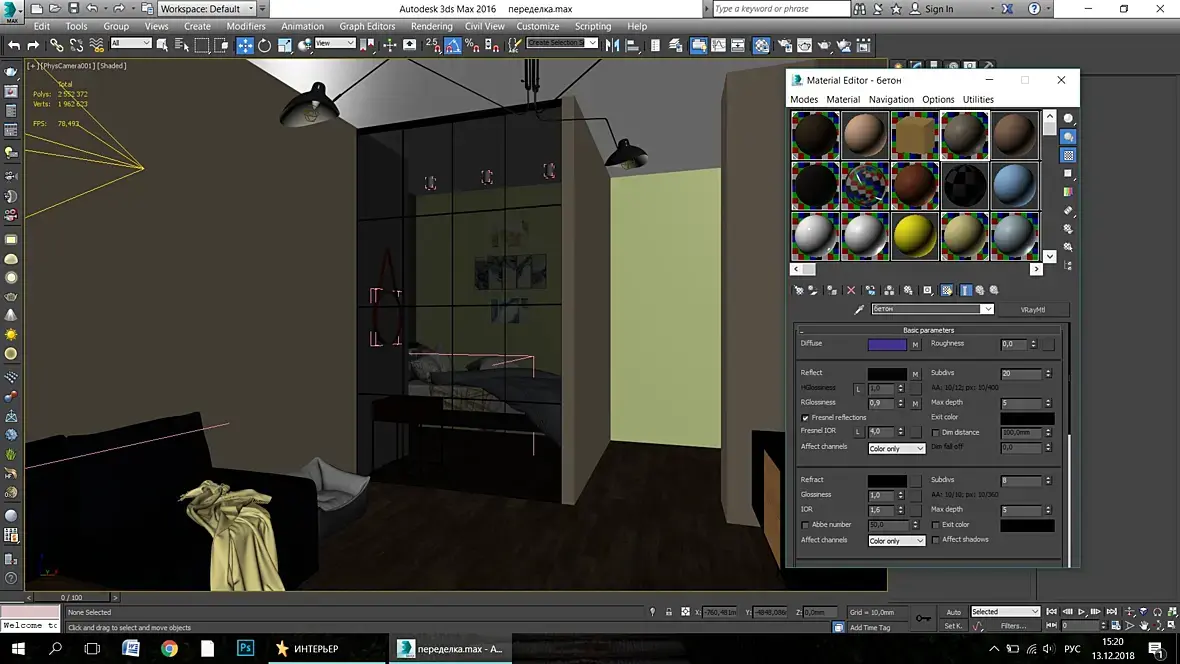Toggle Background checker icon in Material Editor
Viewport: 1180px width, 664px height.
1068,155
